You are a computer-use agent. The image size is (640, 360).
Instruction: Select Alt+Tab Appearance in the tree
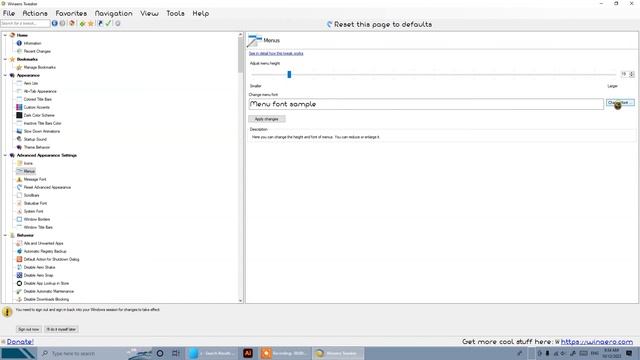[x=40, y=91]
